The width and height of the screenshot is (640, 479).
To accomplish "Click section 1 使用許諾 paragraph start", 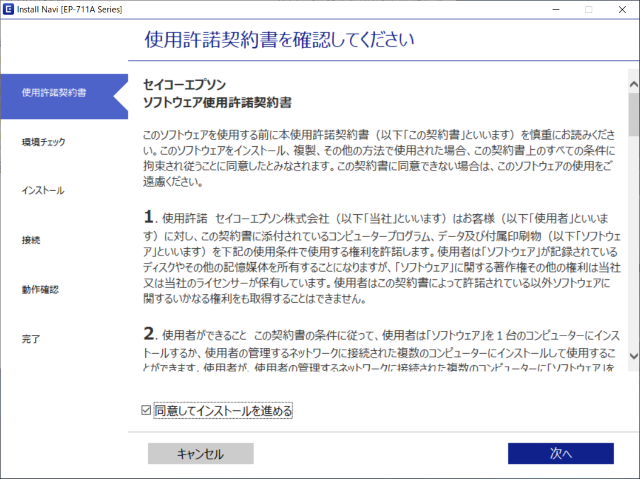I will 176,217.
